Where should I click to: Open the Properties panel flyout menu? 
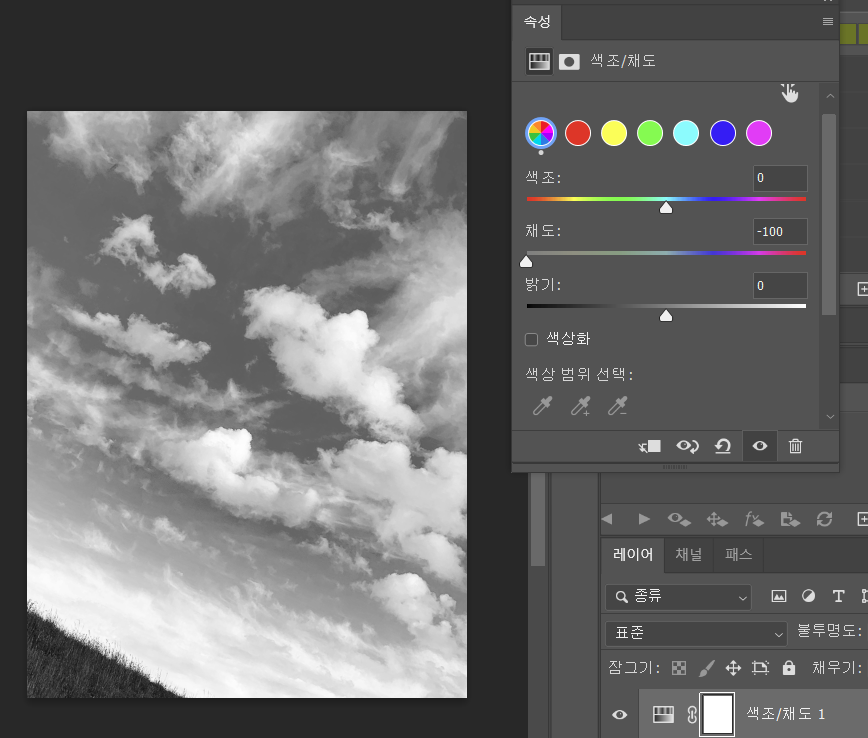[x=827, y=21]
